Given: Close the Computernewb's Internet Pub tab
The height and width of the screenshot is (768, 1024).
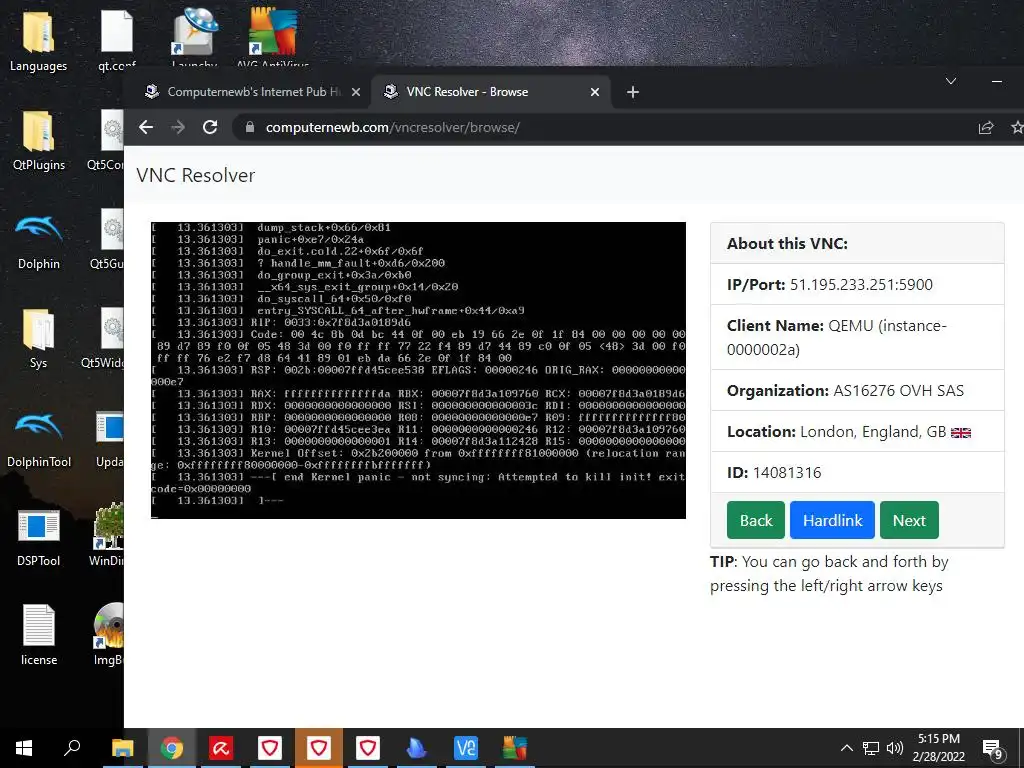Looking at the screenshot, I should 356,92.
